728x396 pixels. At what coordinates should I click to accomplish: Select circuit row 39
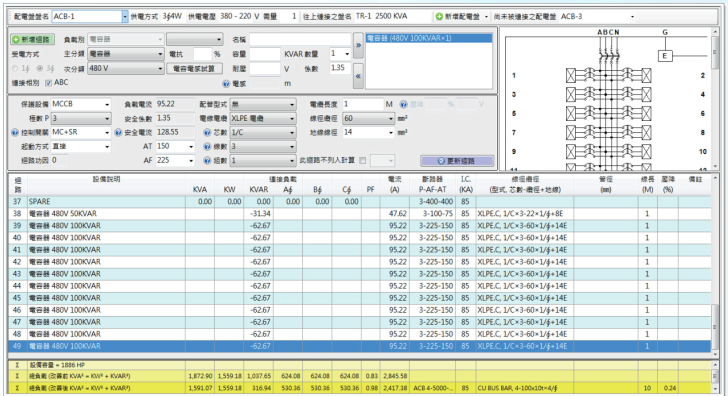click(359, 226)
